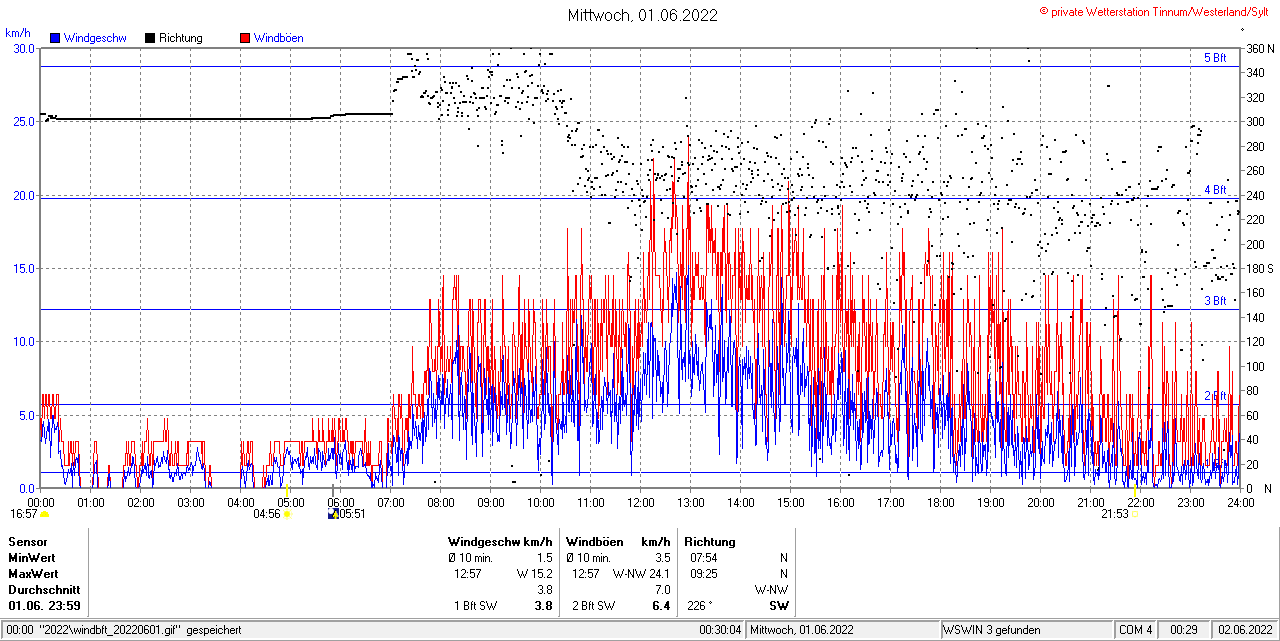Click the 00:30:04 status bar field

click(x=720, y=630)
